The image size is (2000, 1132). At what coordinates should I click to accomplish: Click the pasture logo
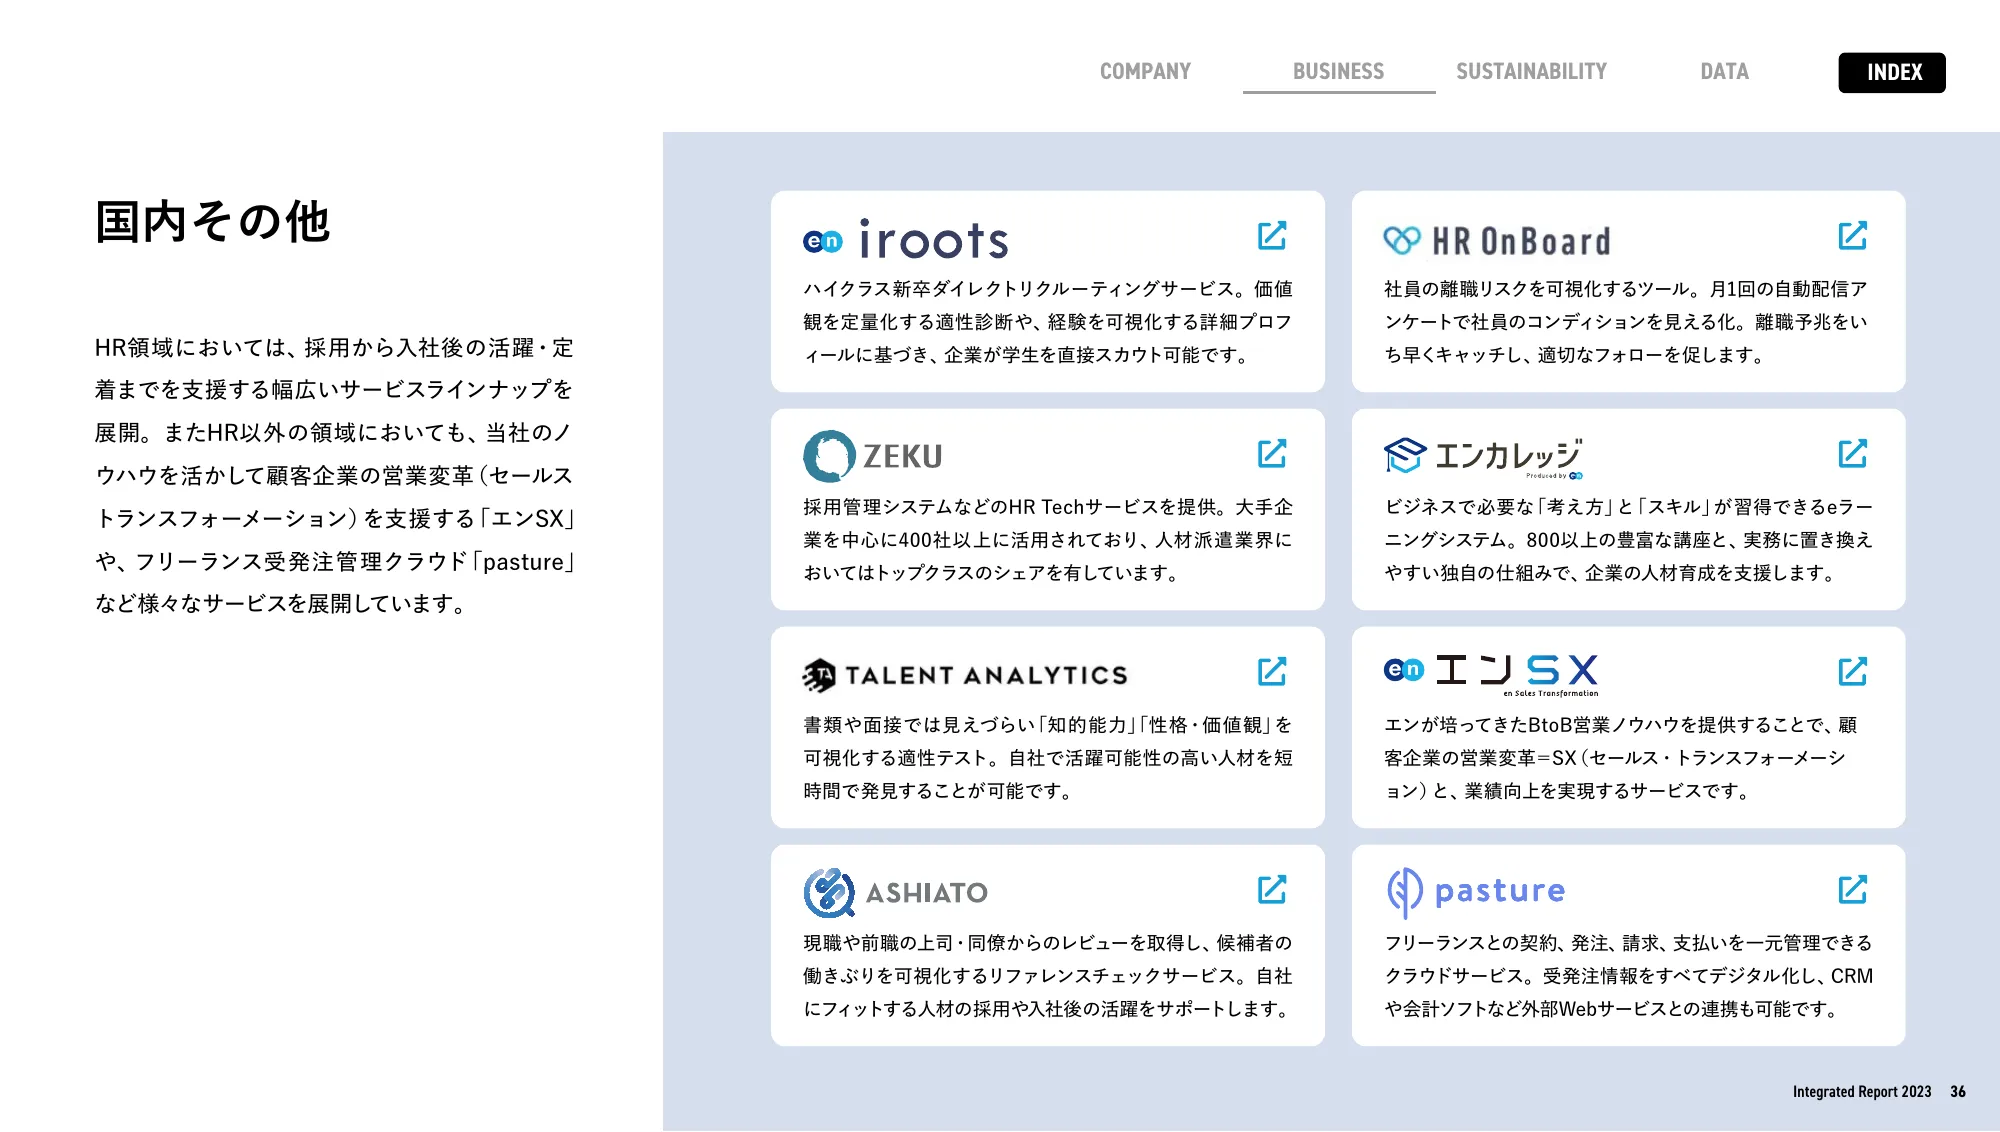[1476, 892]
